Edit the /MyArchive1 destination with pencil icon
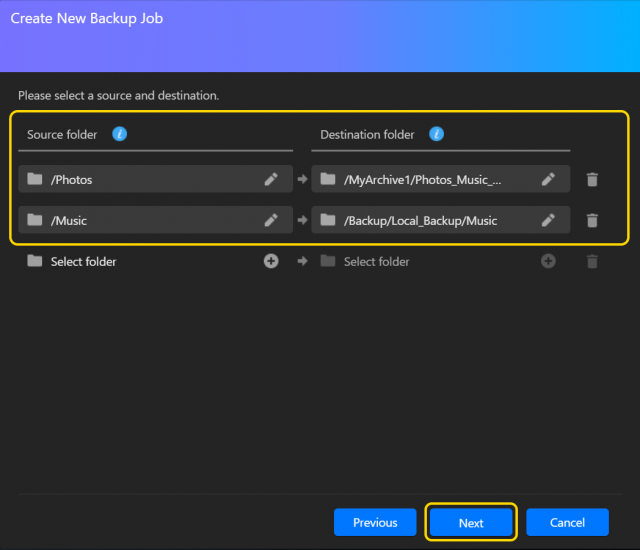This screenshot has height=550, width=640. click(548, 179)
